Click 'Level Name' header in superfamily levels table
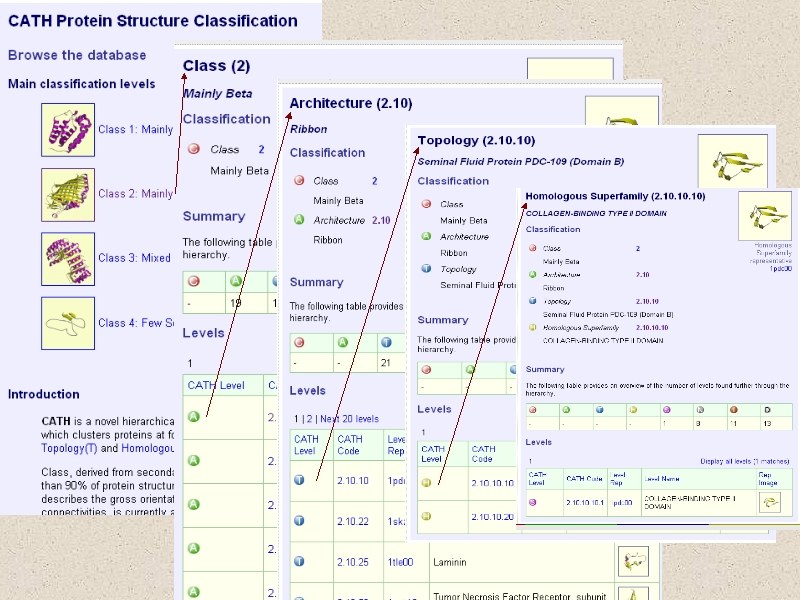Screen dimensions: 800x600 point(662,479)
